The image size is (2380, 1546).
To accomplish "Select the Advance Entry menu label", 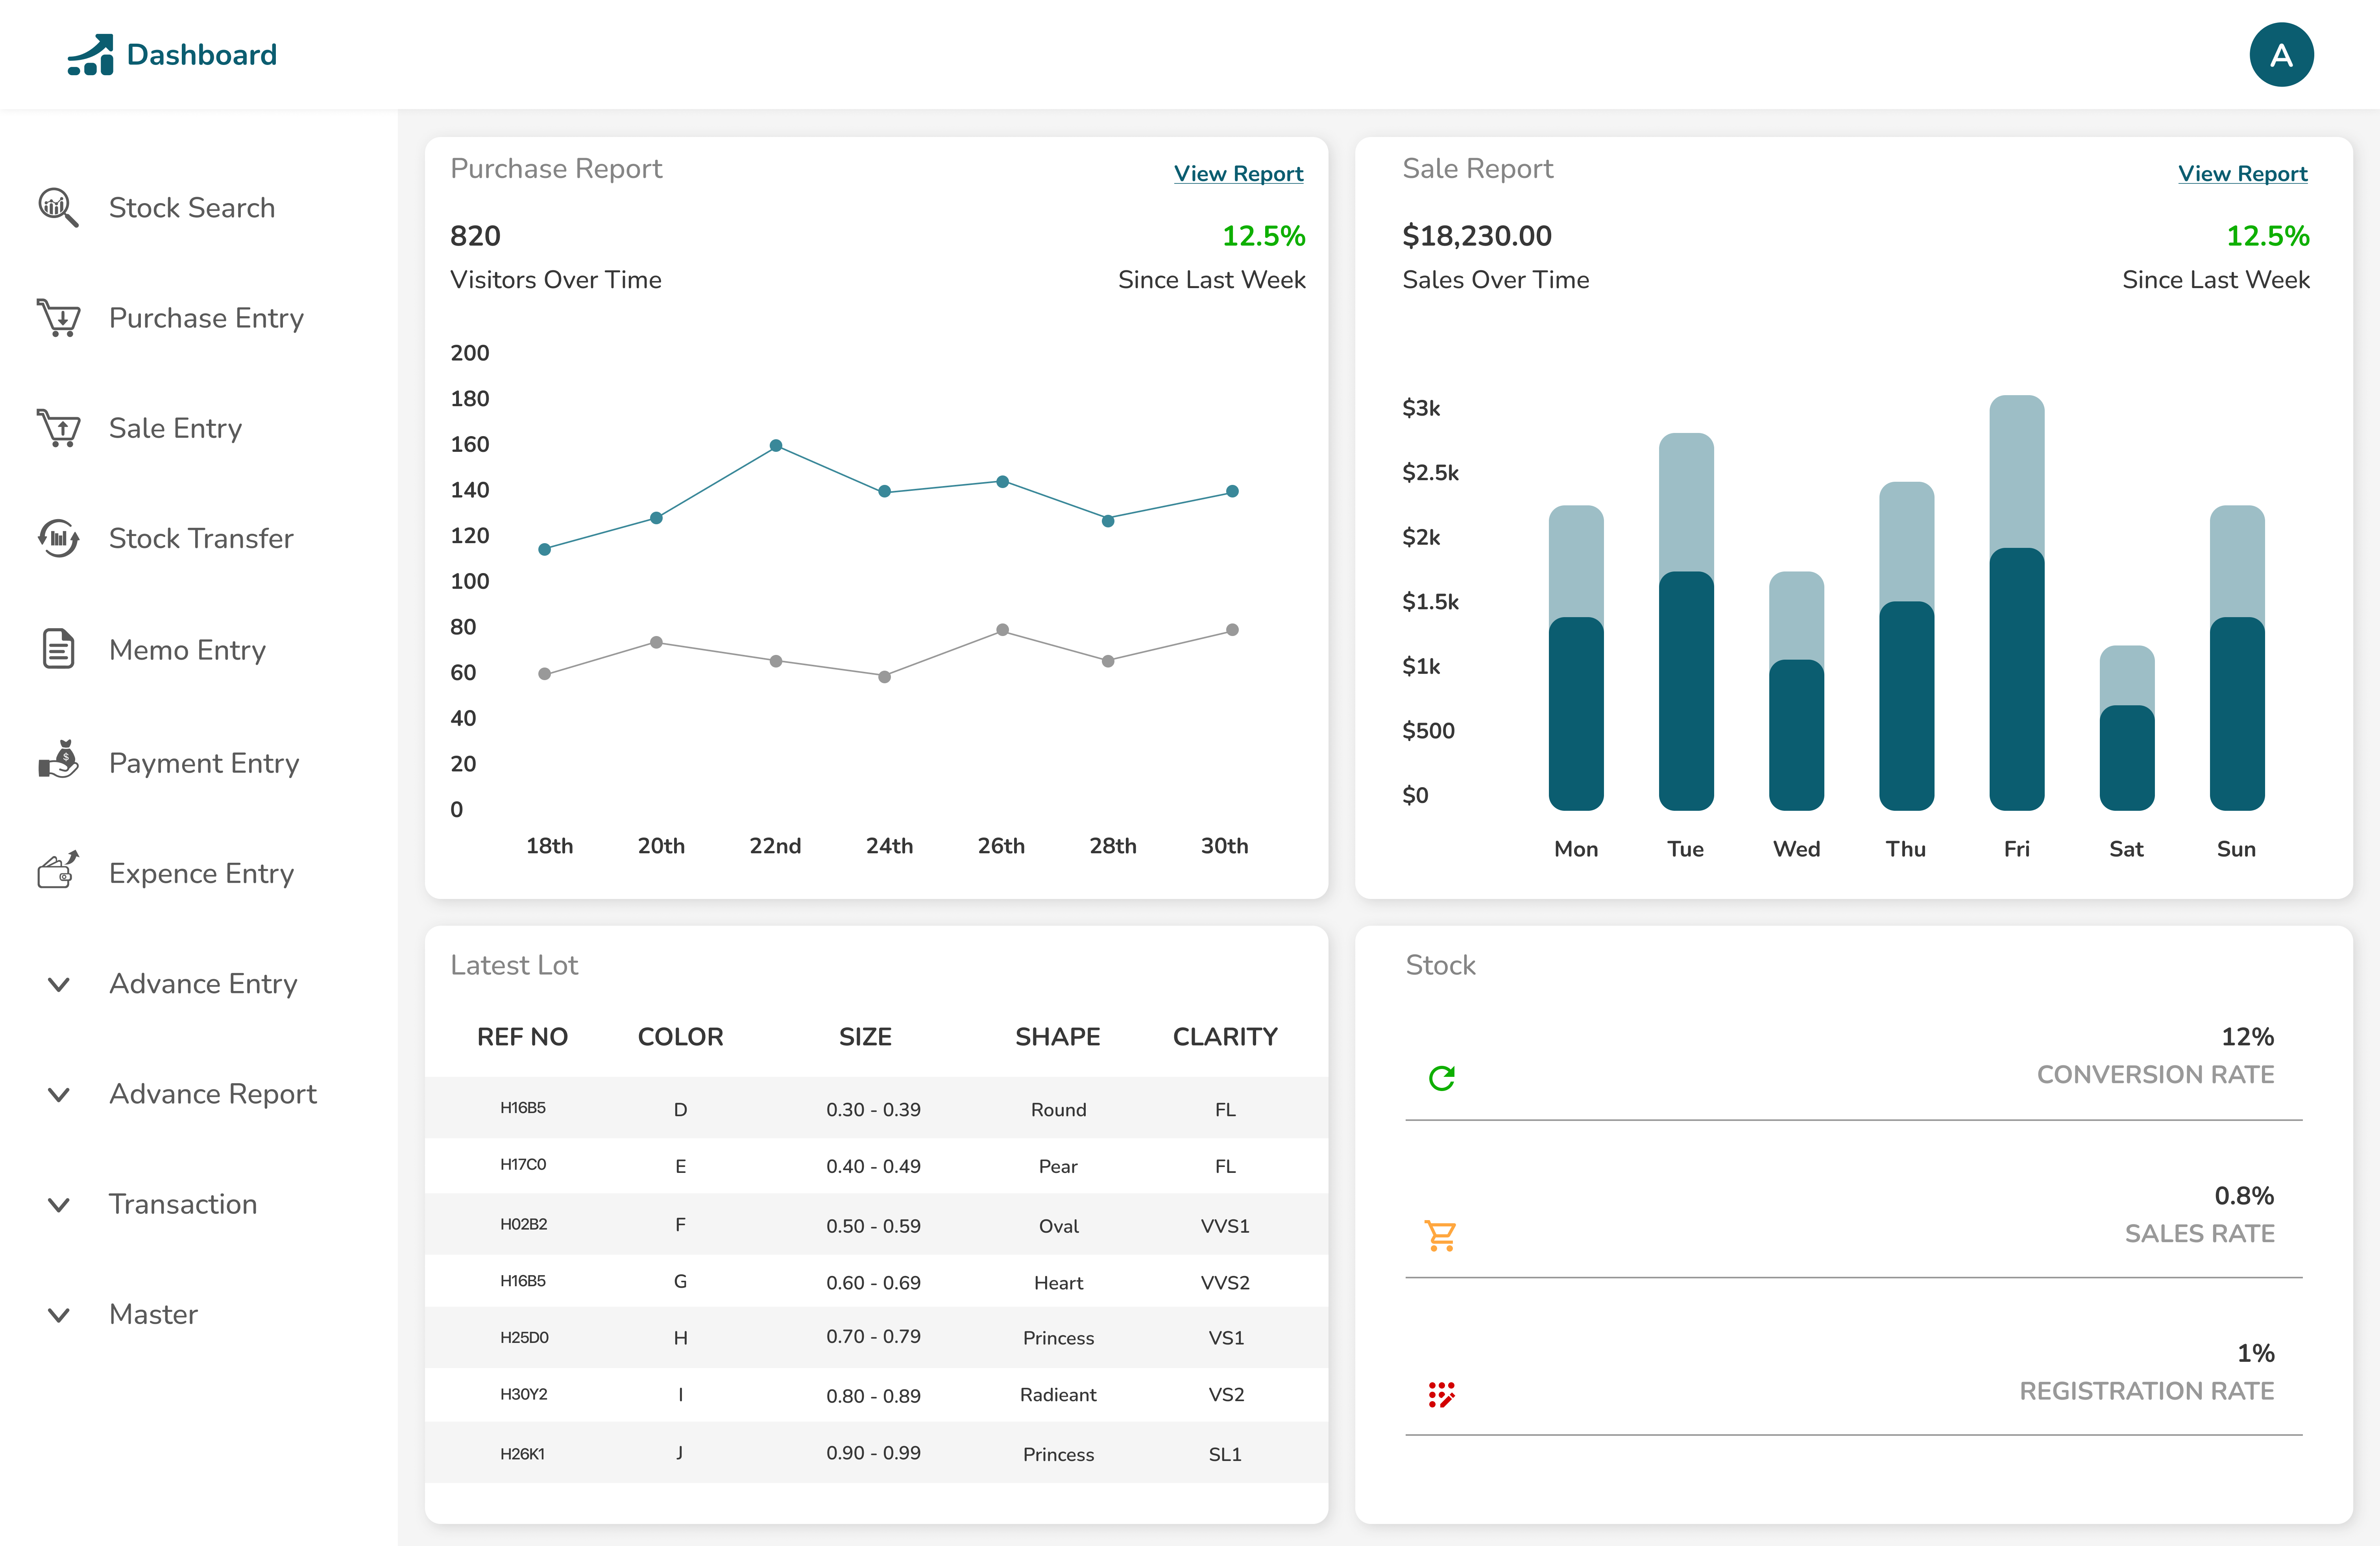I will tap(203, 983).
